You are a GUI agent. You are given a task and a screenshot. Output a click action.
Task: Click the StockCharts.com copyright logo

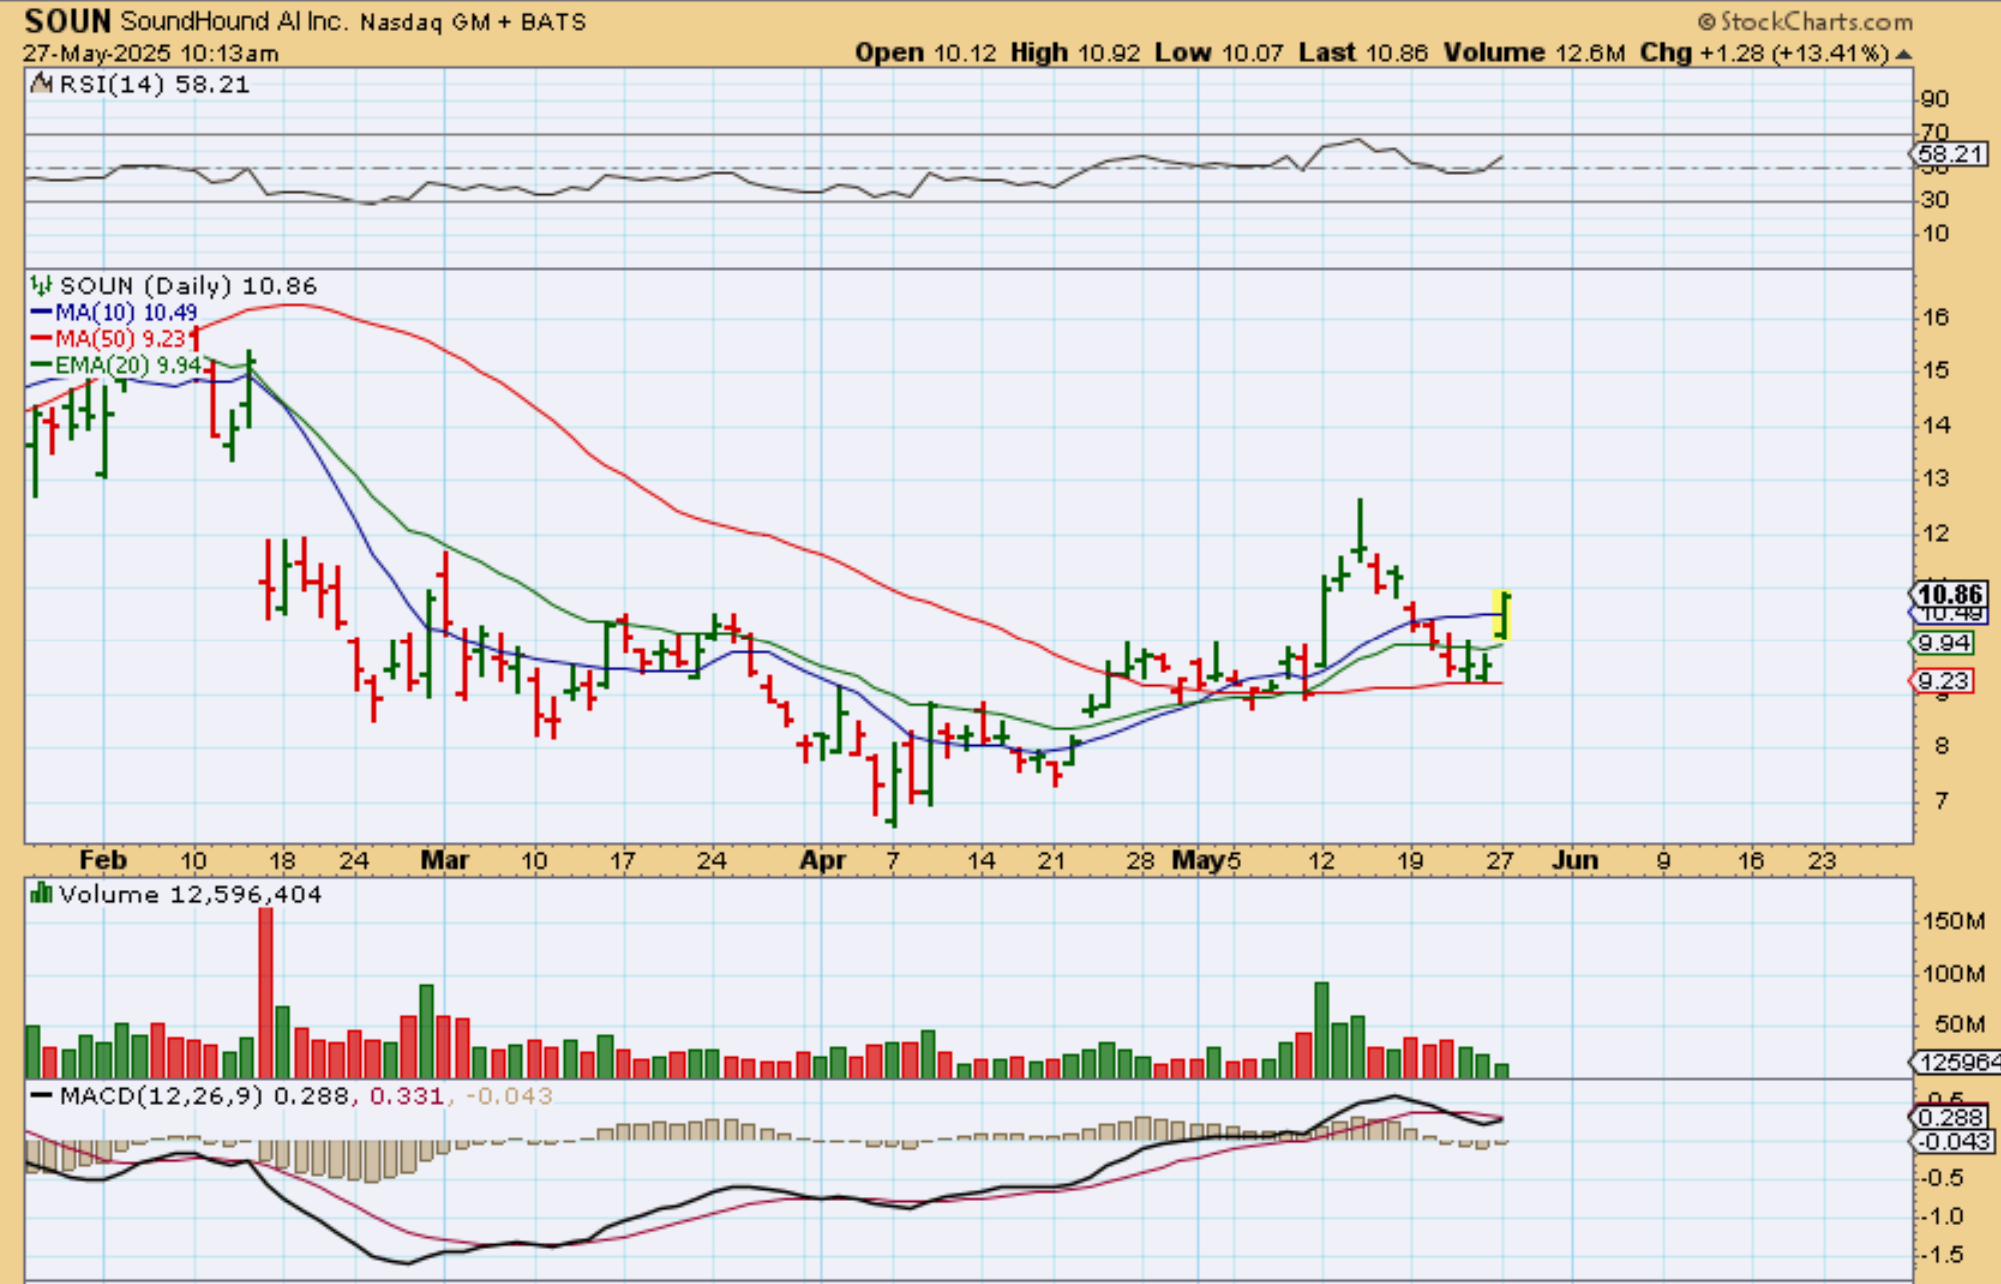click(1805, 21)
